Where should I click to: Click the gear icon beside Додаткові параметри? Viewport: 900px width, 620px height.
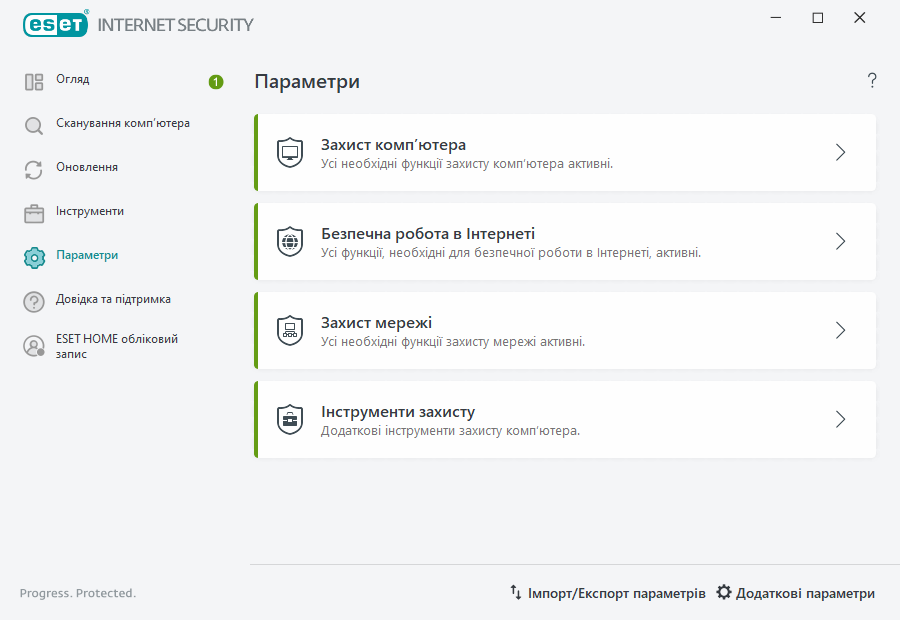click(723, 592)
